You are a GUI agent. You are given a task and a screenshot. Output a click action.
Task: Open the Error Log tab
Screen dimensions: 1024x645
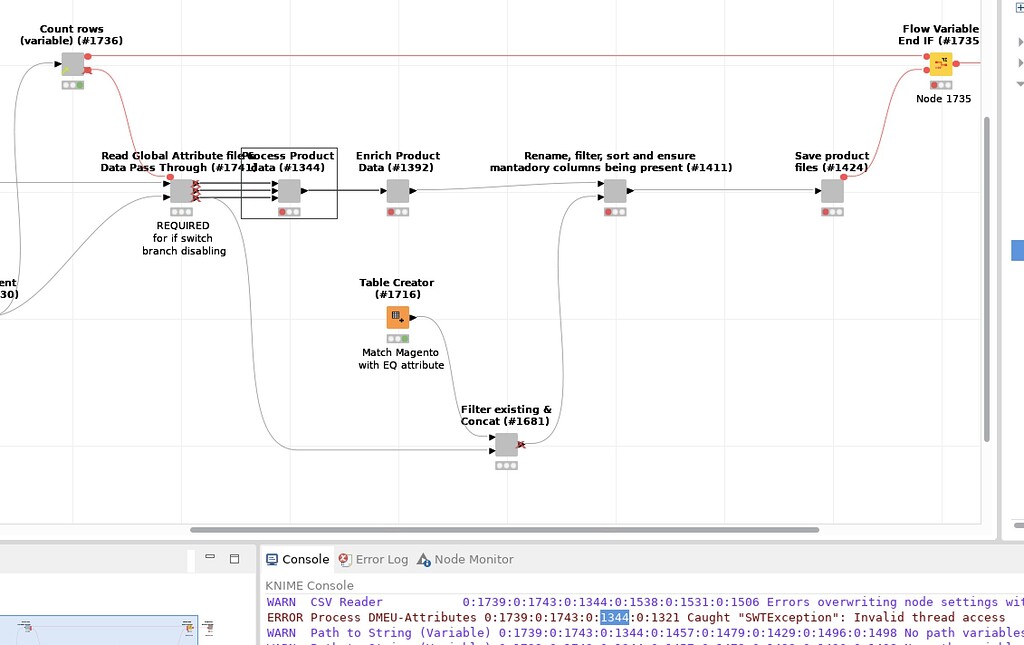point(374,560)
